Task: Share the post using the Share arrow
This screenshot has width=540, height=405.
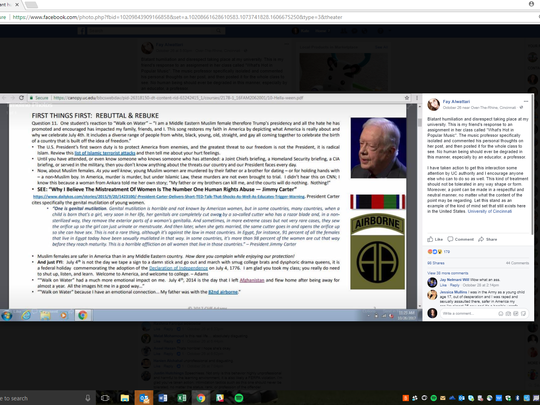Action: (x=487, y=239)
